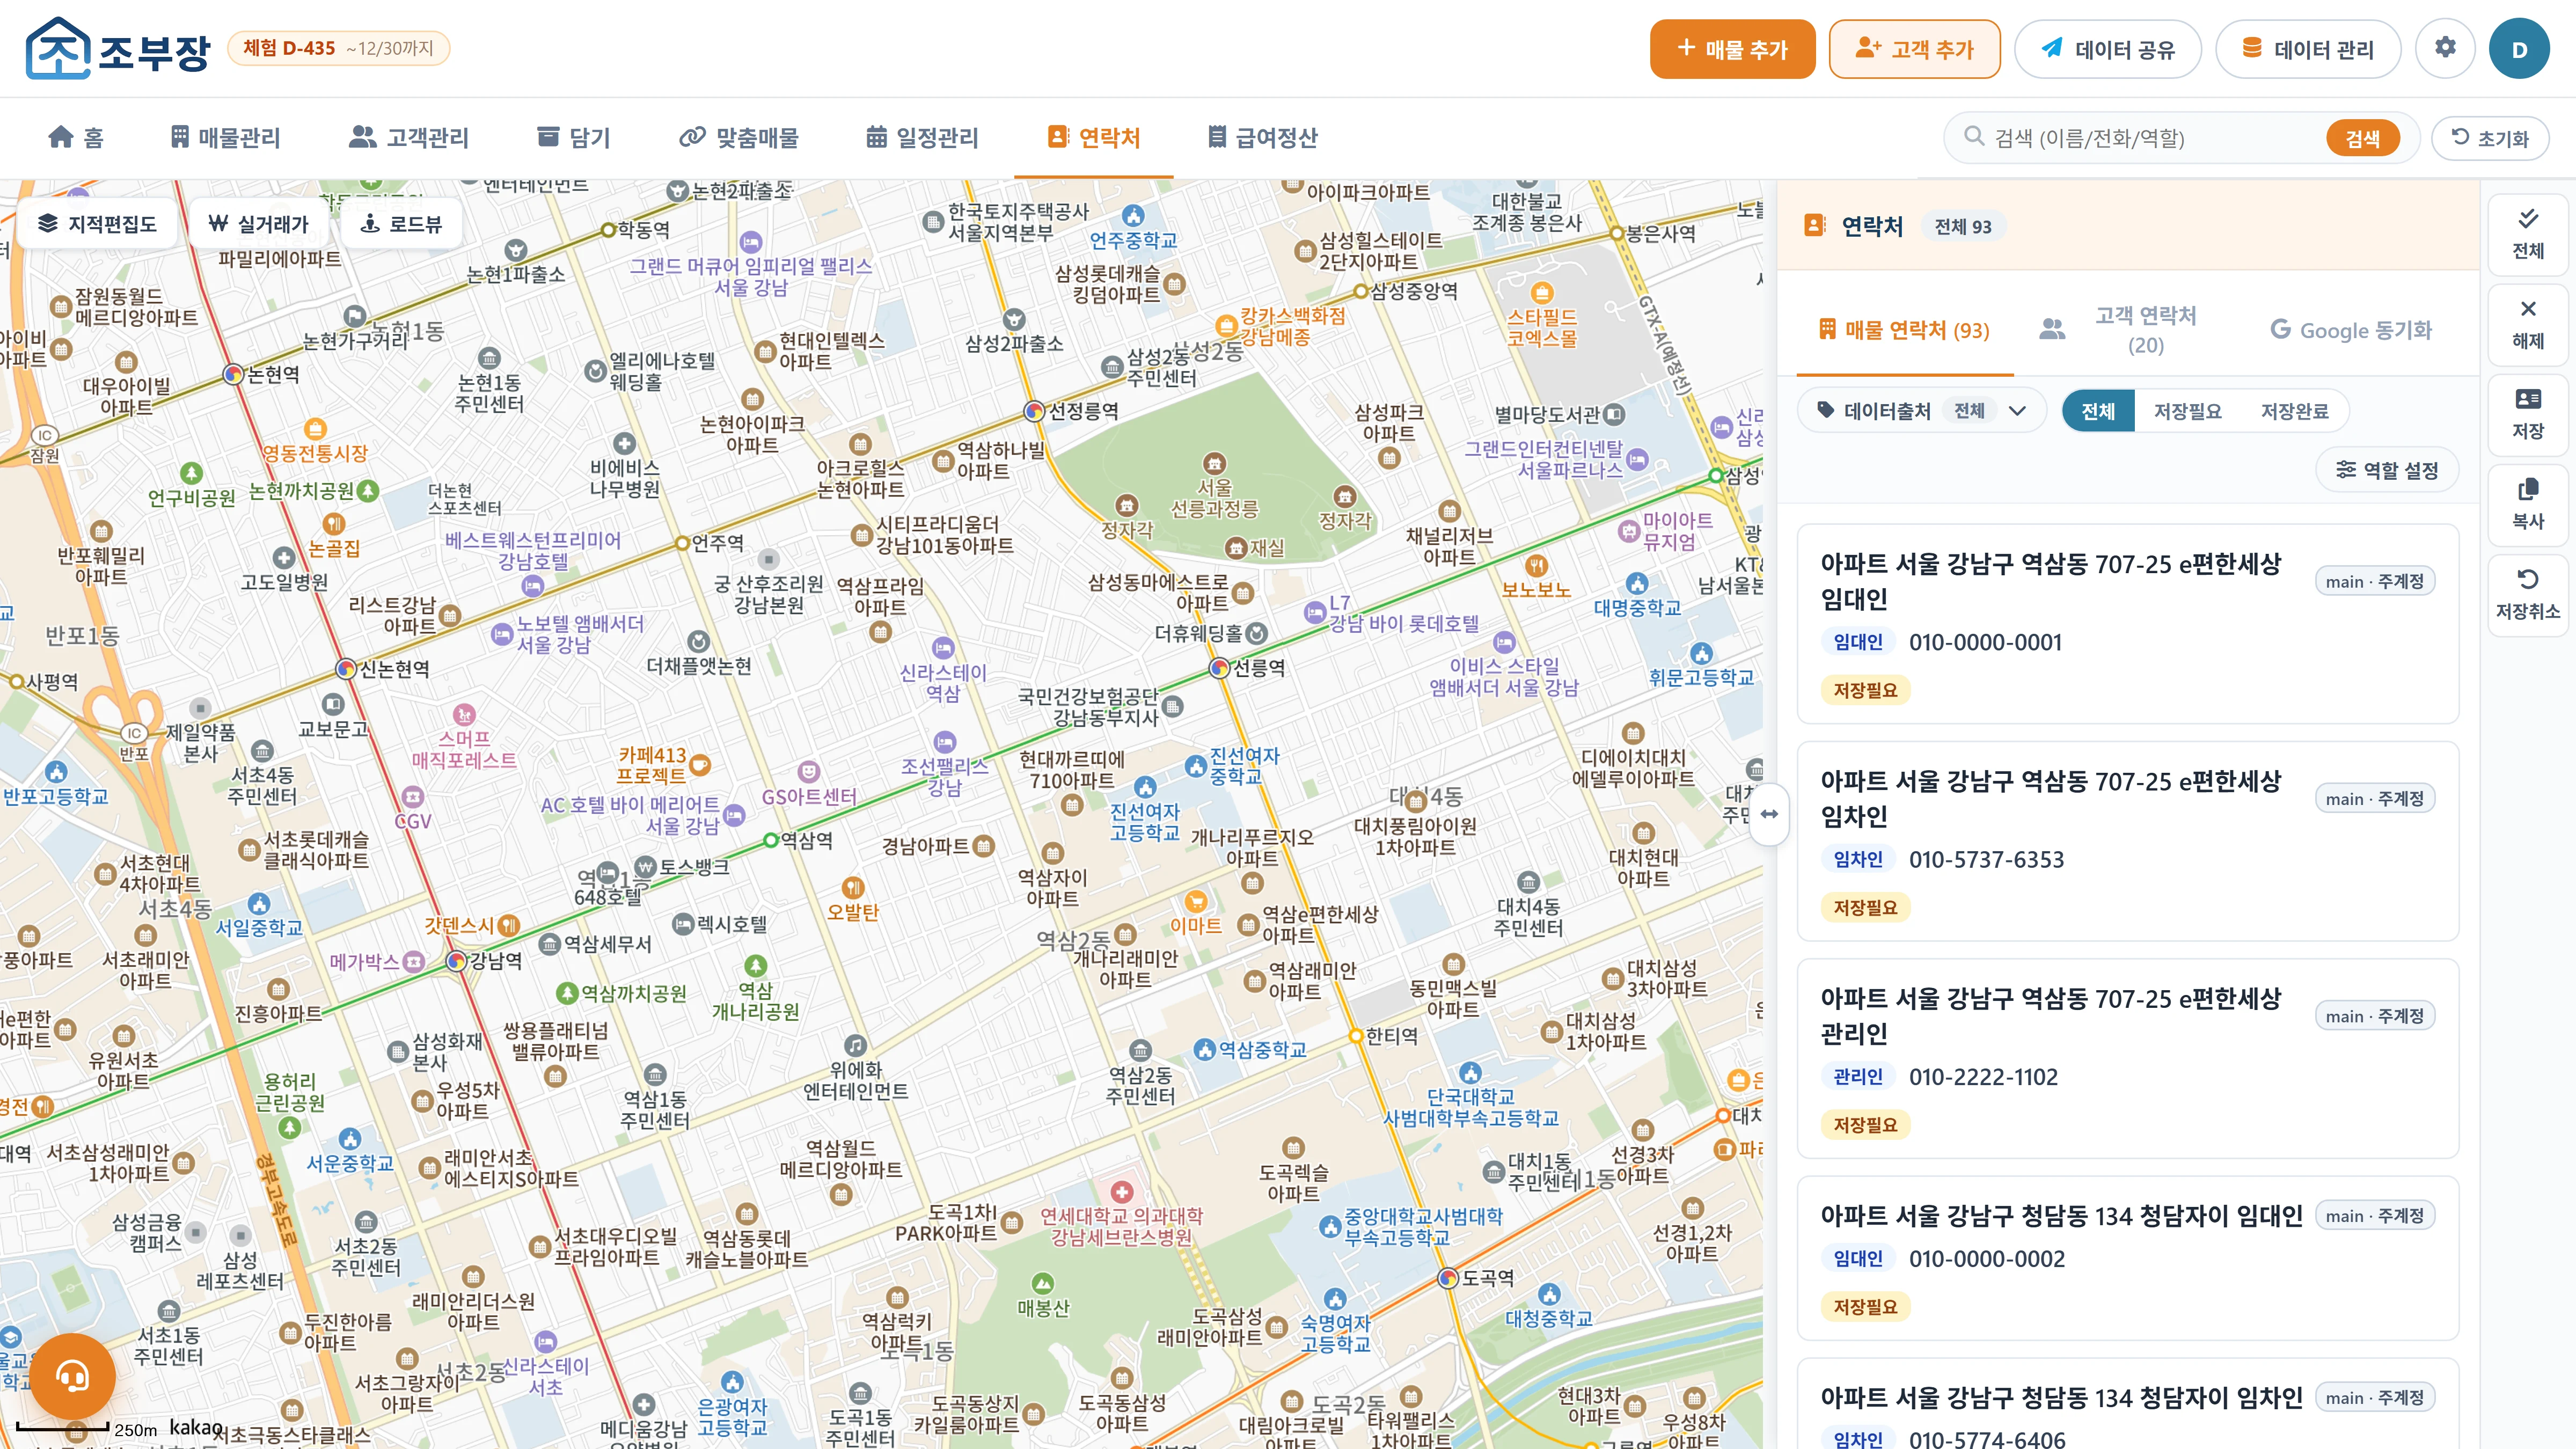Toggle the 로드뷰 road view mode

point(401,223)
